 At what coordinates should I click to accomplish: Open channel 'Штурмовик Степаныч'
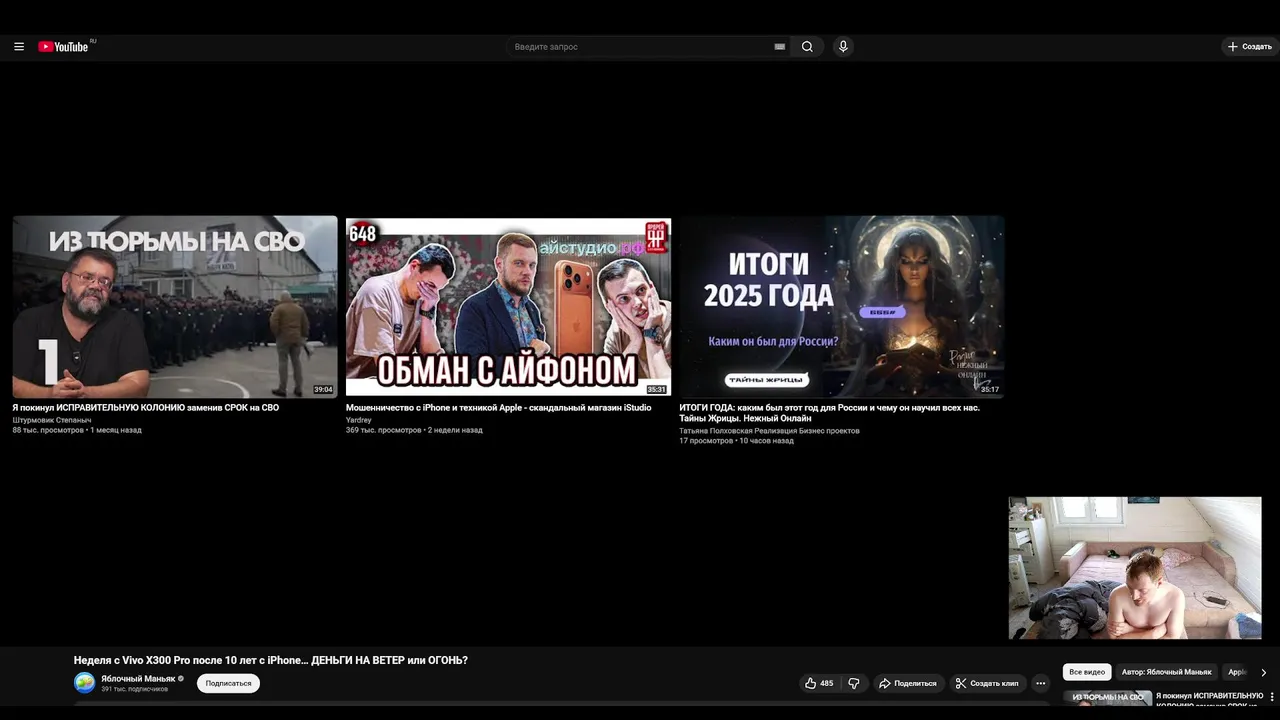point(51,420)
